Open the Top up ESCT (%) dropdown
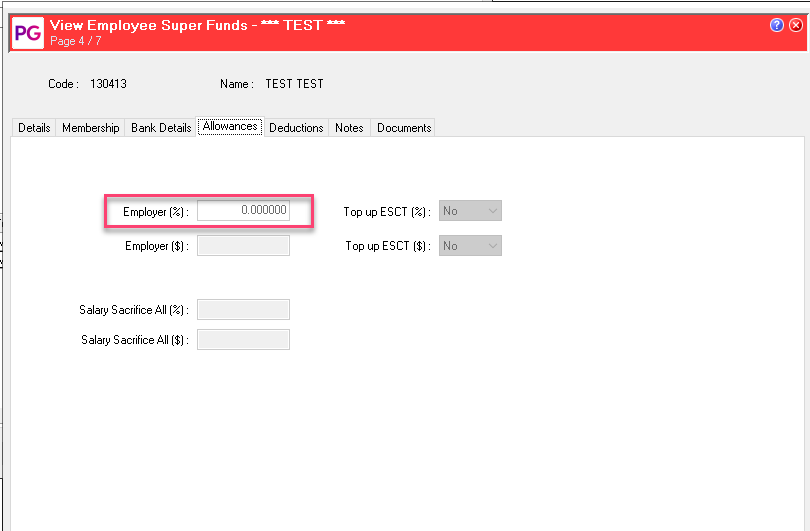Screen dimensions: 810x531 (470, 211)
